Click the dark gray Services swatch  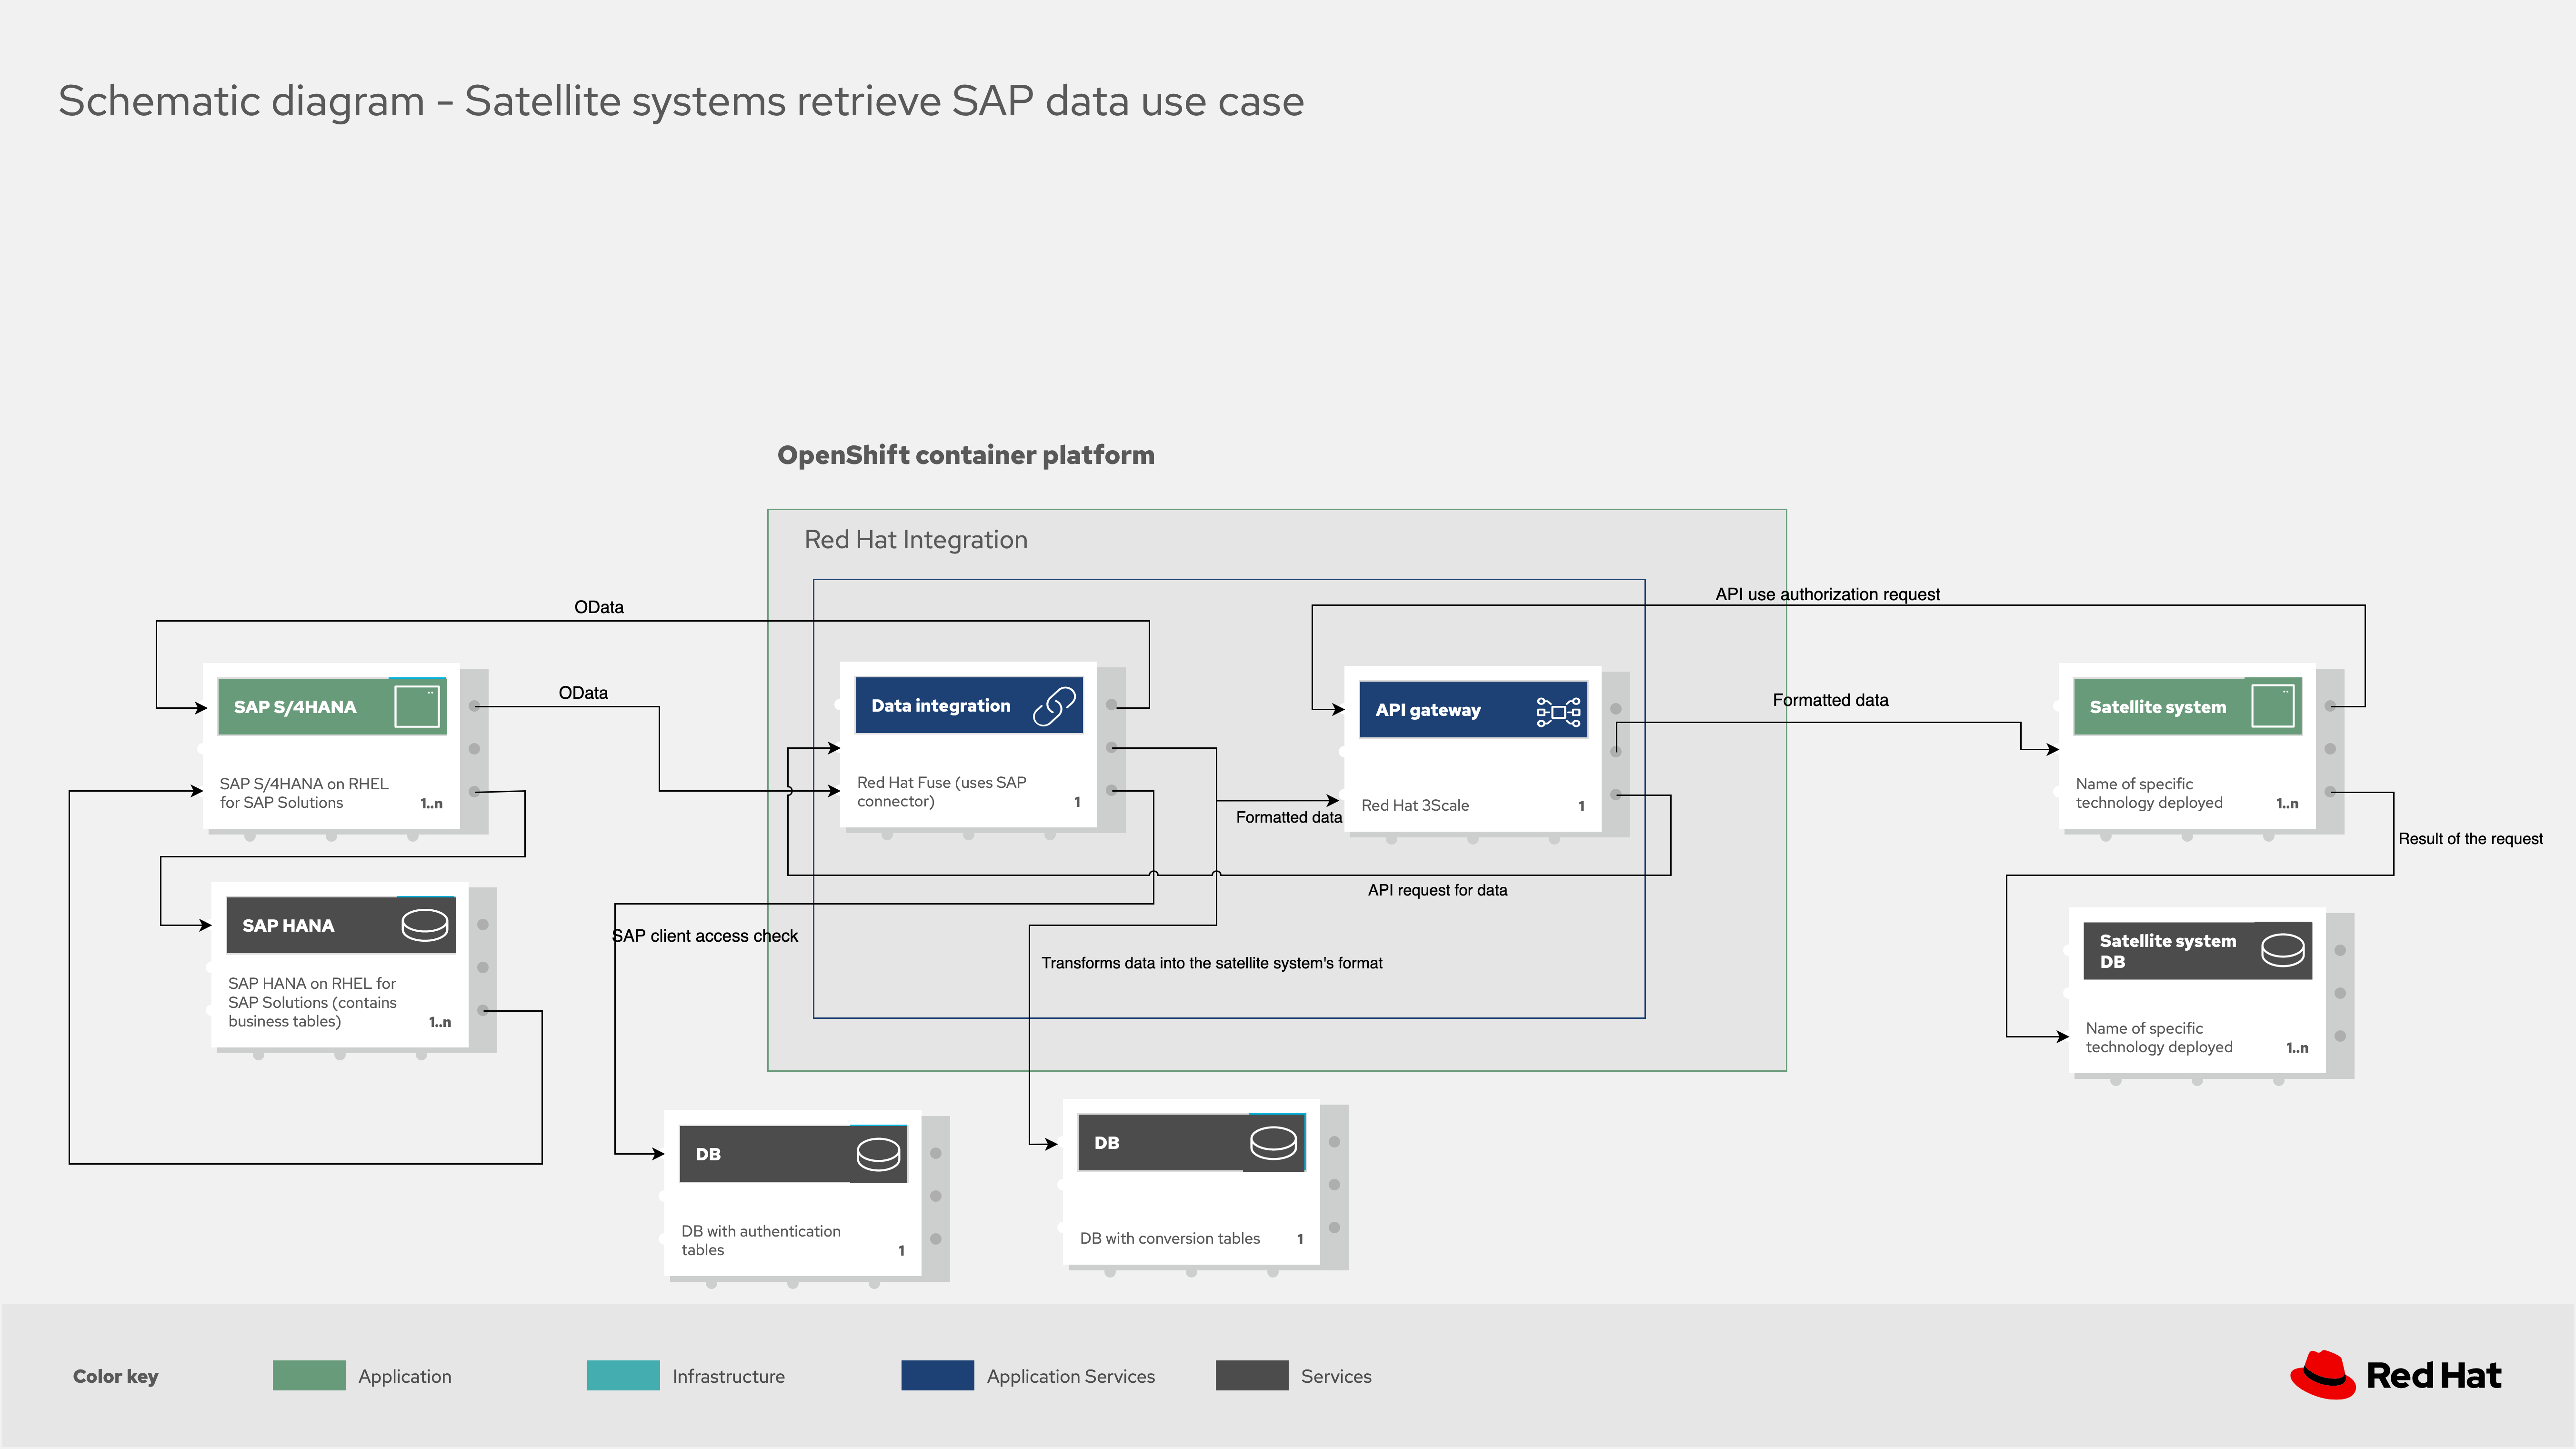(x=1251, y=1375)
